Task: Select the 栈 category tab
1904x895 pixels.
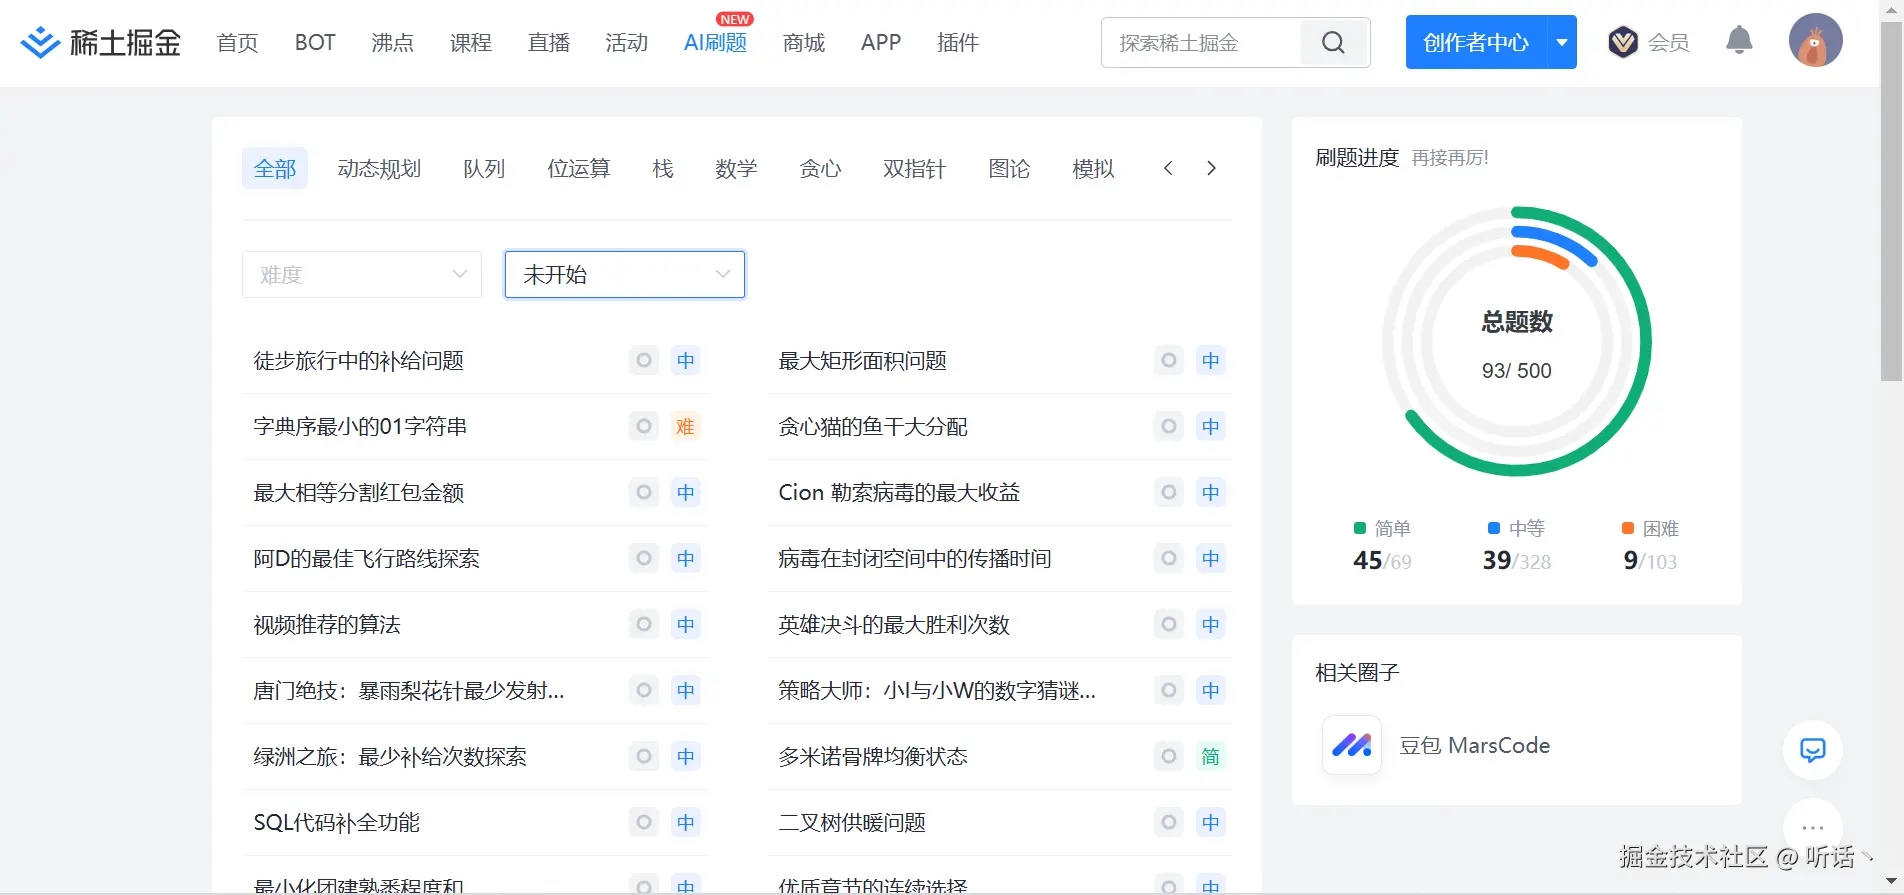Action: coord(663,168)
